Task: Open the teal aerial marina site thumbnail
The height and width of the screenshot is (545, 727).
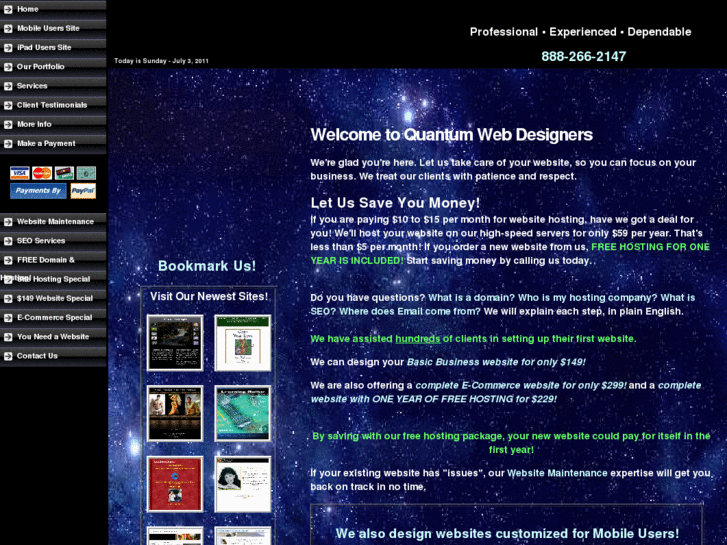Action: pos(243,413)
